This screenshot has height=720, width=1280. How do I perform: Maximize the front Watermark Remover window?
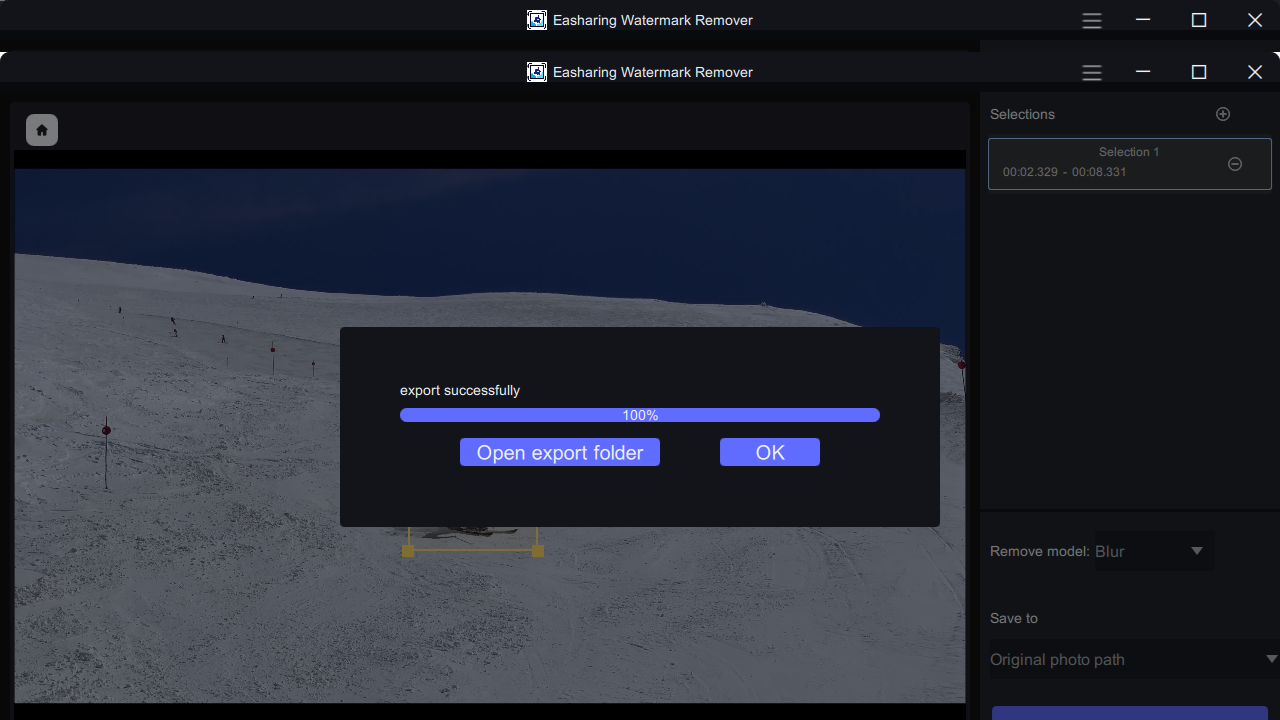pyautogui.click(x=1199, y=72)
